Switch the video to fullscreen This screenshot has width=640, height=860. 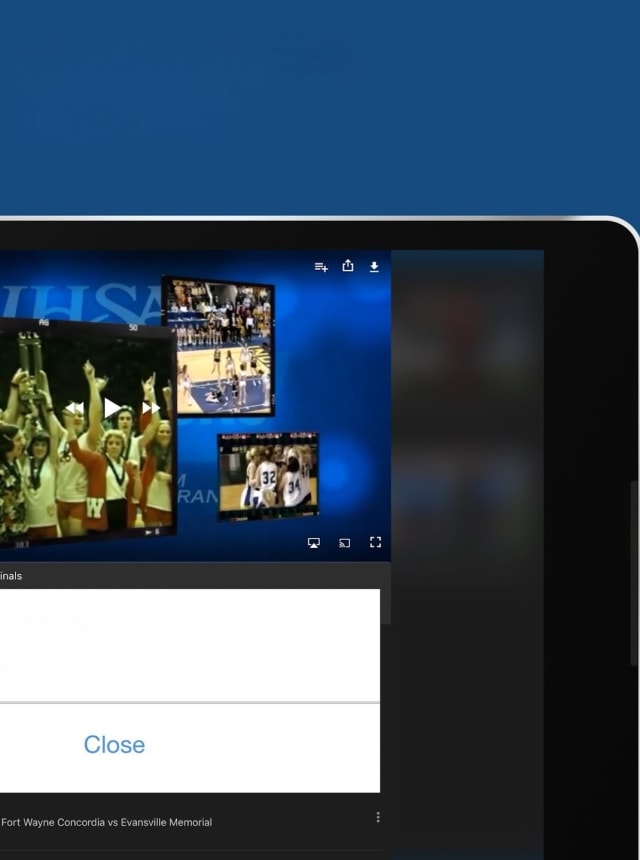375,542
